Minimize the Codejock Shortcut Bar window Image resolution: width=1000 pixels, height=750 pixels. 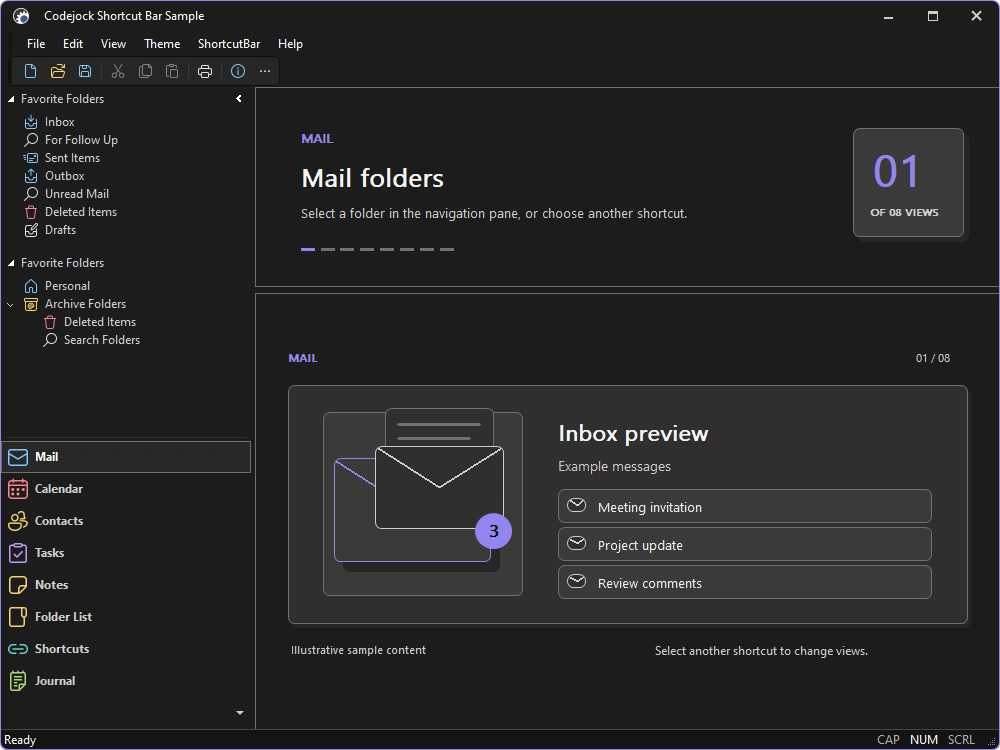click(x=888, y=17)
